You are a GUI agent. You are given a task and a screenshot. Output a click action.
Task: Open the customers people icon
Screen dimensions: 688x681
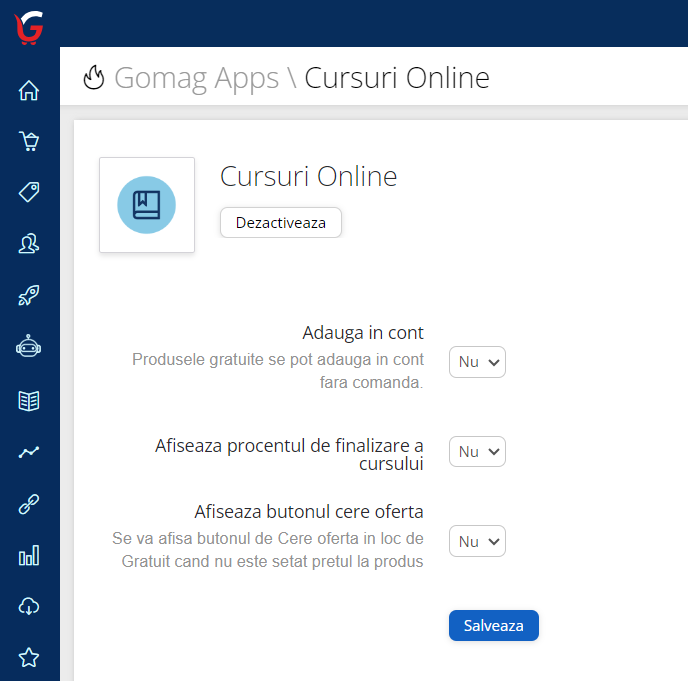pyautogui.click(x=29, y=244)
